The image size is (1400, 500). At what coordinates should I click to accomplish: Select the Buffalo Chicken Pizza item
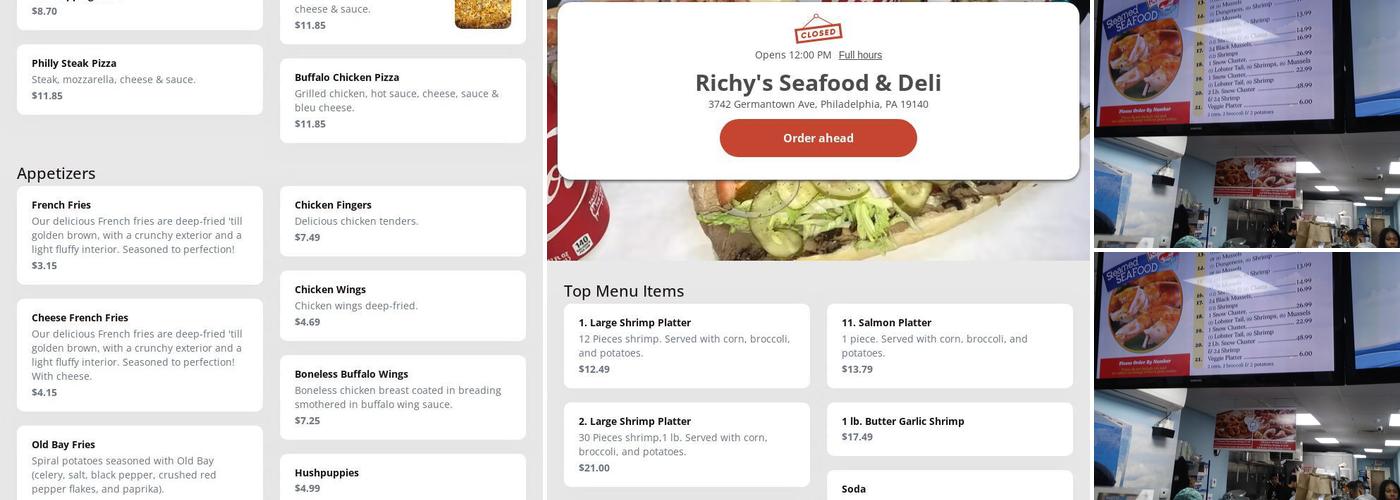(x=403, y=100)
